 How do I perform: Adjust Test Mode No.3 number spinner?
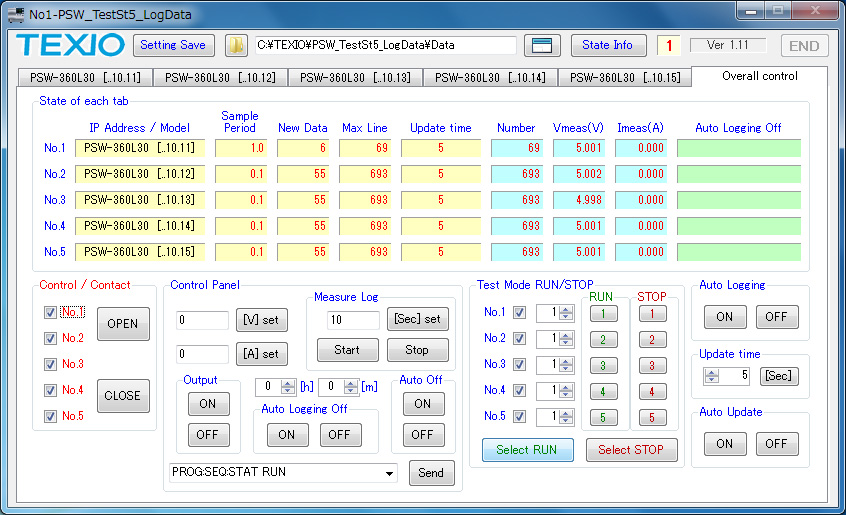(565, 365)
